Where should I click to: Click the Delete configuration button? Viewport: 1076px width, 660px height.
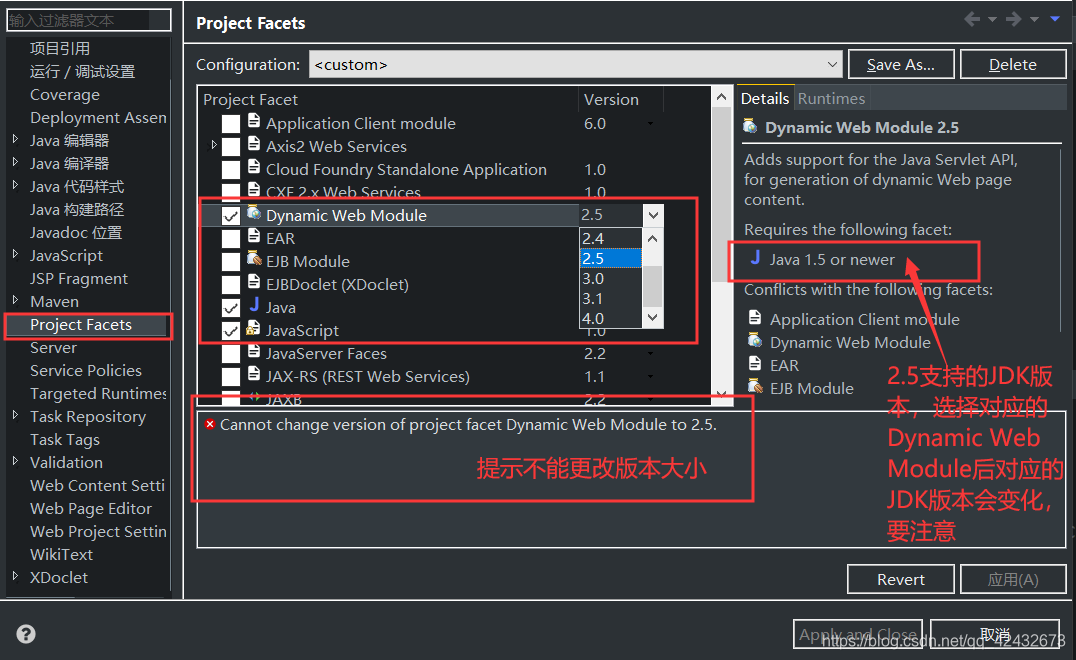tap(1013, 64)
